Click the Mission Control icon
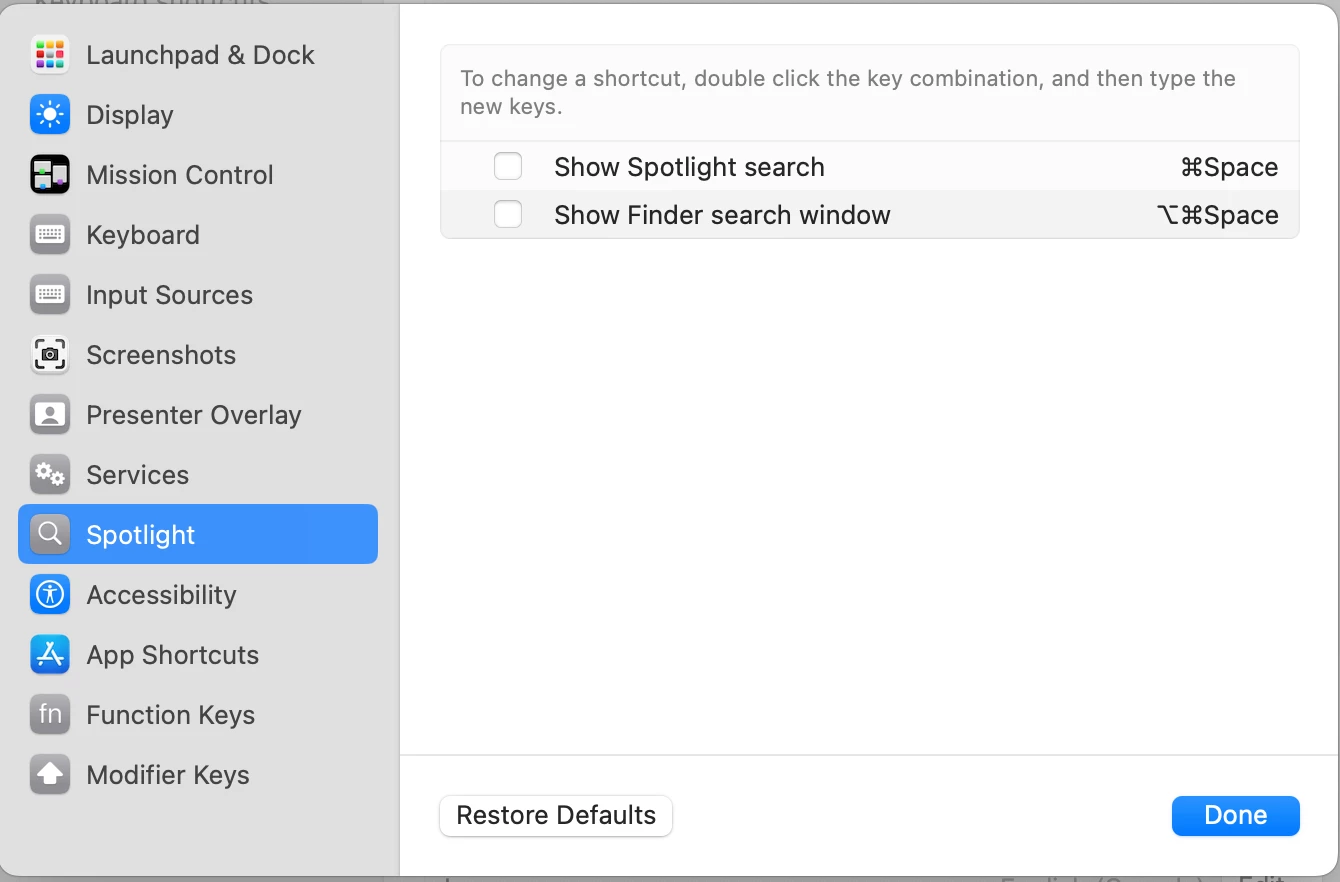This screenshot has height=882, width=1340. pyautogui.click(x=50, y=175)
